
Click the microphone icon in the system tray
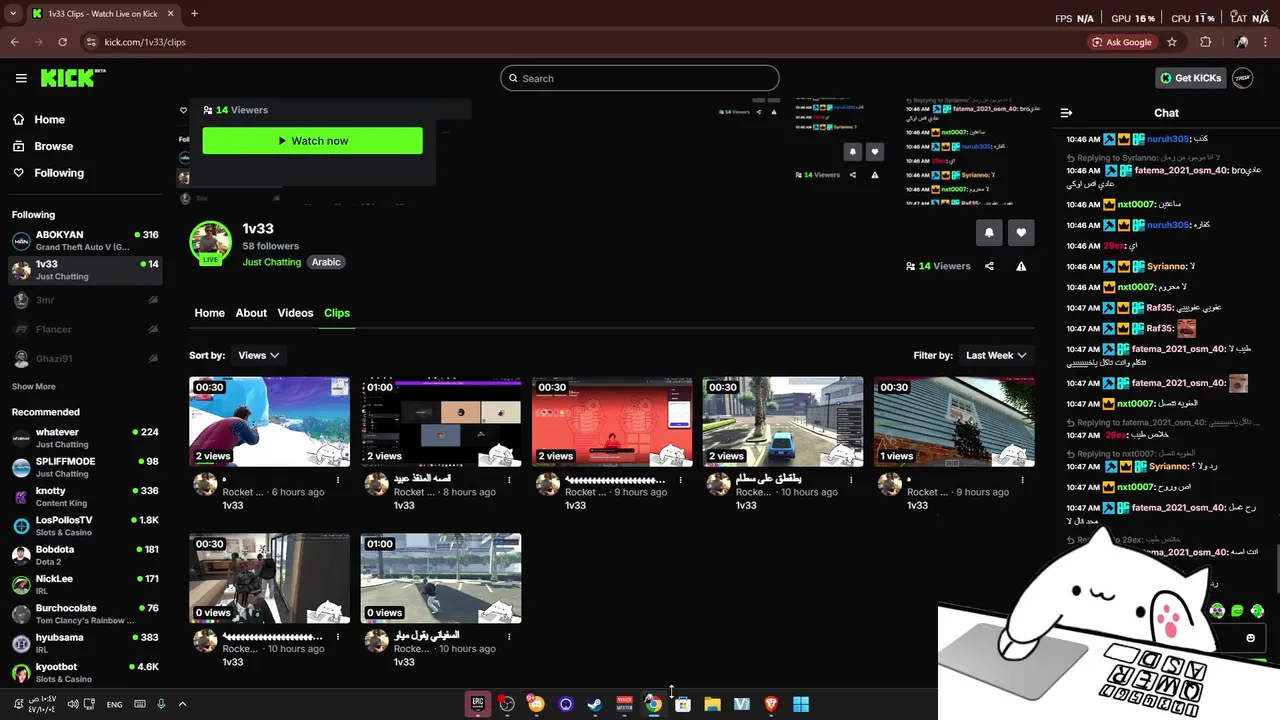click(x=161, y=704)
